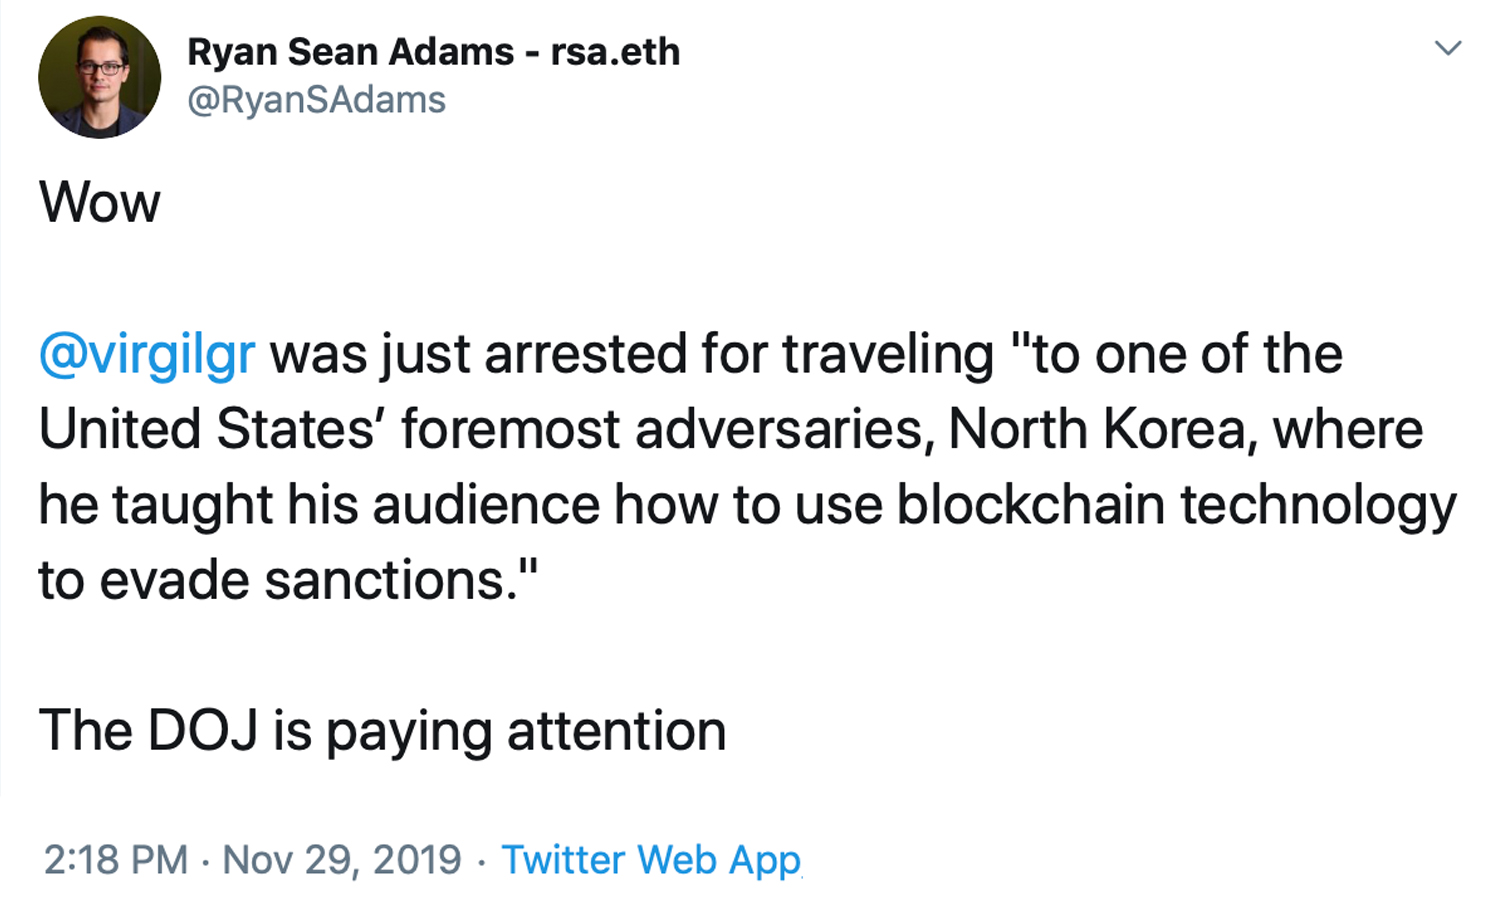Click the word "Wow" in the tweet
This screenshot has width=1500, height=900.
click(x=99, y=203)
